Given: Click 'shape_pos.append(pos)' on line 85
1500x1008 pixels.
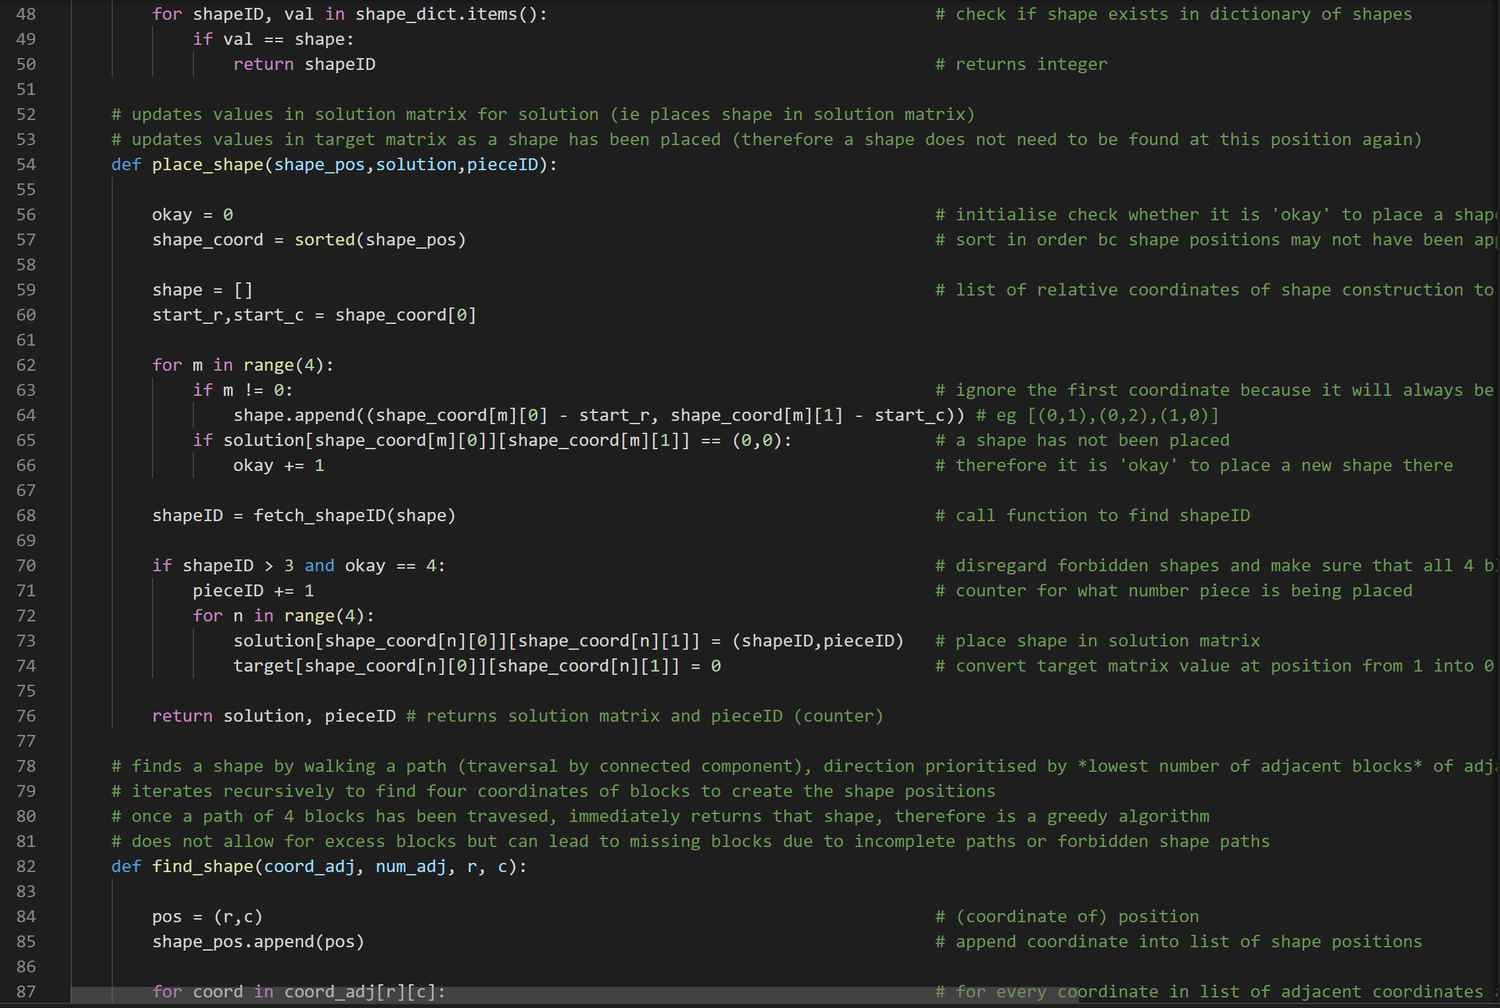Looking at the screenshot, I should (x=258, y=942).
